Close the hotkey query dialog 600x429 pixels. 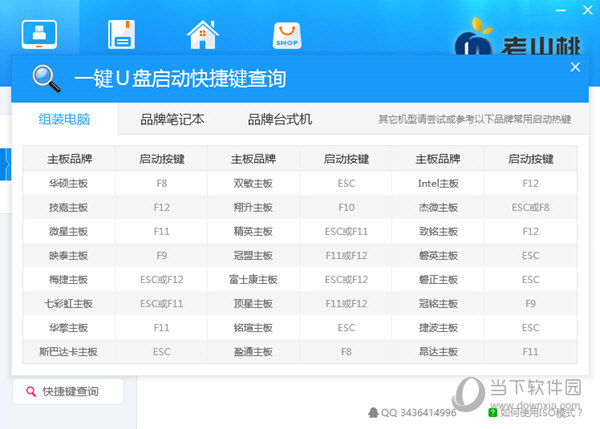[575, 67]
